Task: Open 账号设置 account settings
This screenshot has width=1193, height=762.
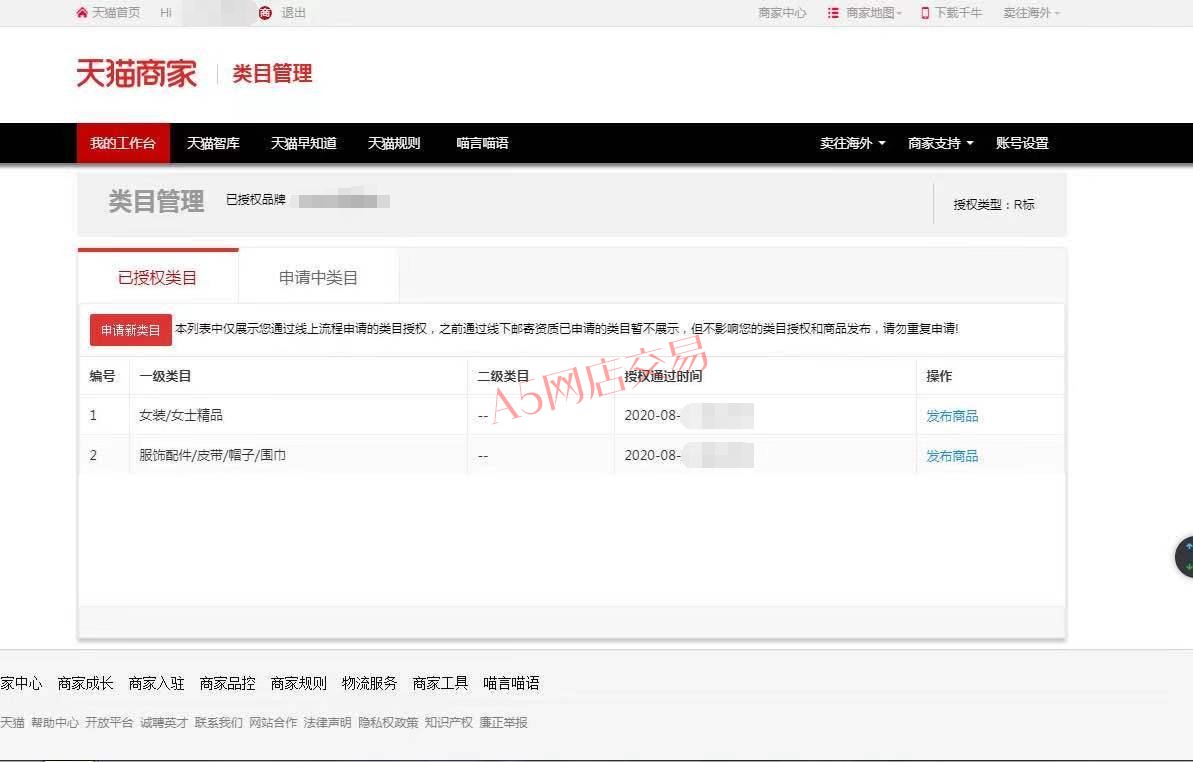Action: [1022, 143]
